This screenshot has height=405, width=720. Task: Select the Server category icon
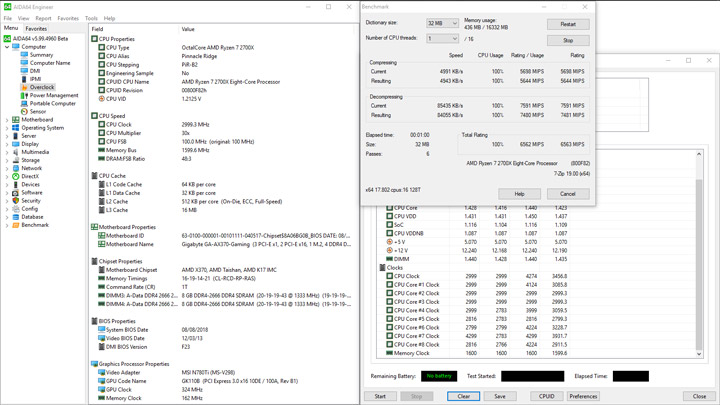tap(16, 136)
